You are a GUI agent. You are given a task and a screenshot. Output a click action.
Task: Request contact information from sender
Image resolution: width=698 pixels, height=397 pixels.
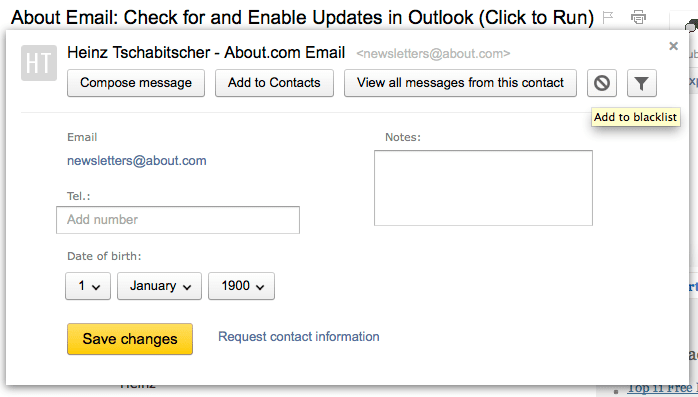click(299, 337)
